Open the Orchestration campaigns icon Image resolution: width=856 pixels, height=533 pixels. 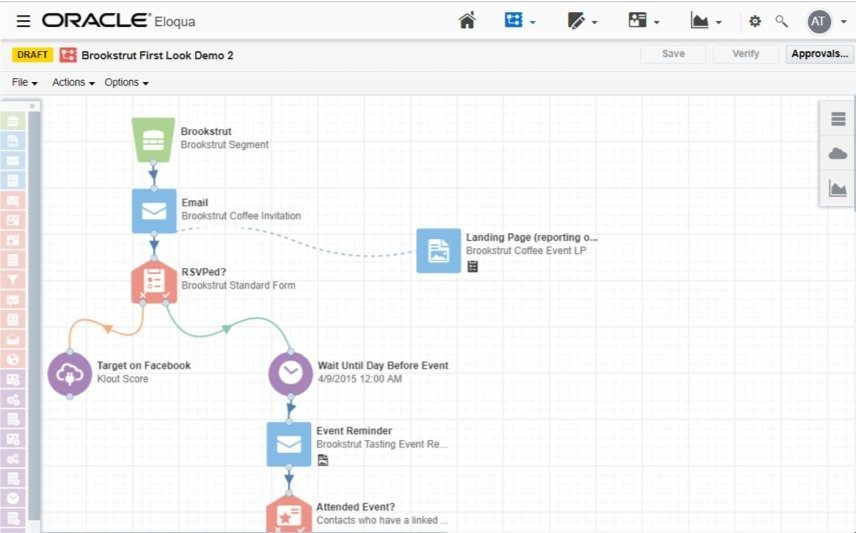[513, 20]
